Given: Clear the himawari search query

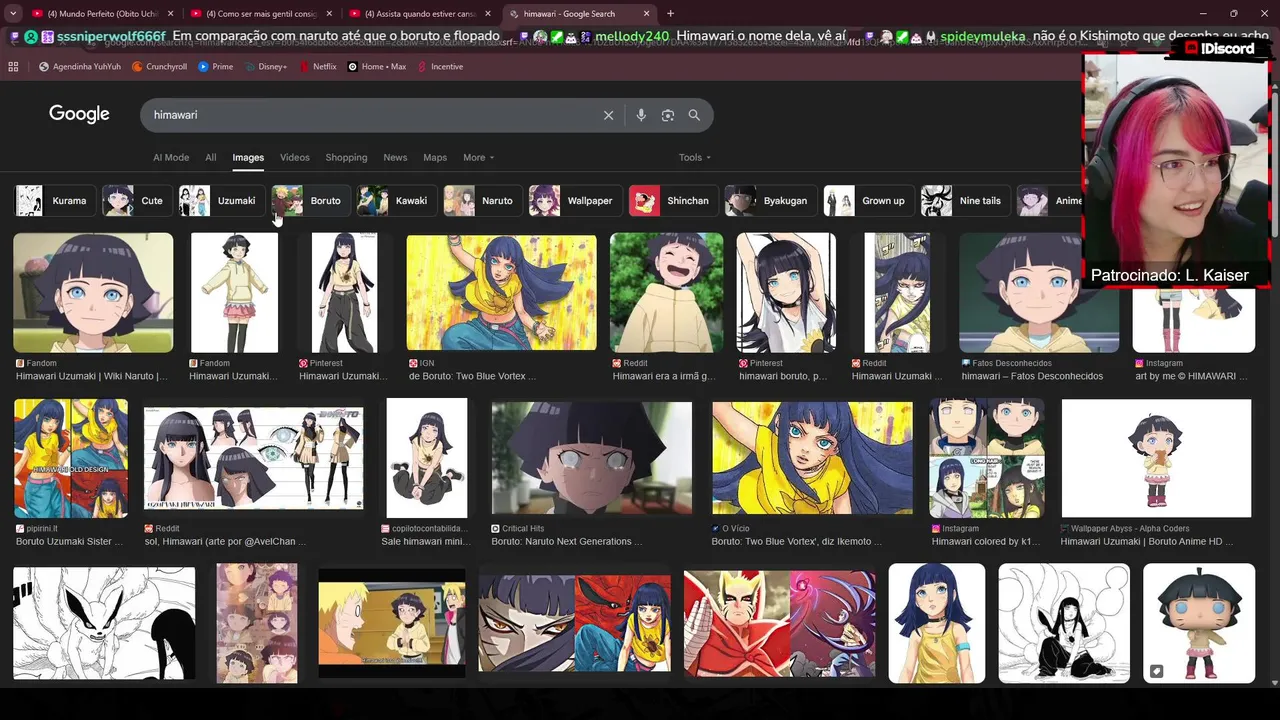Looking at the screenshot, I should tap(608, 115).
